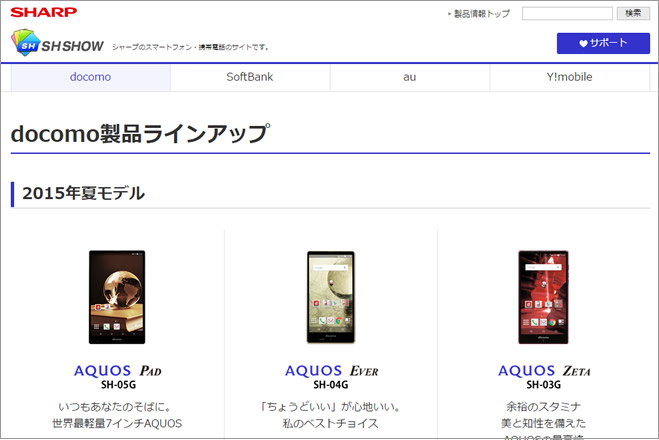Image resolution: width=659 pixels, height=440 pixels.
Task: Switch to the au tab
Action: pos(410,77)
